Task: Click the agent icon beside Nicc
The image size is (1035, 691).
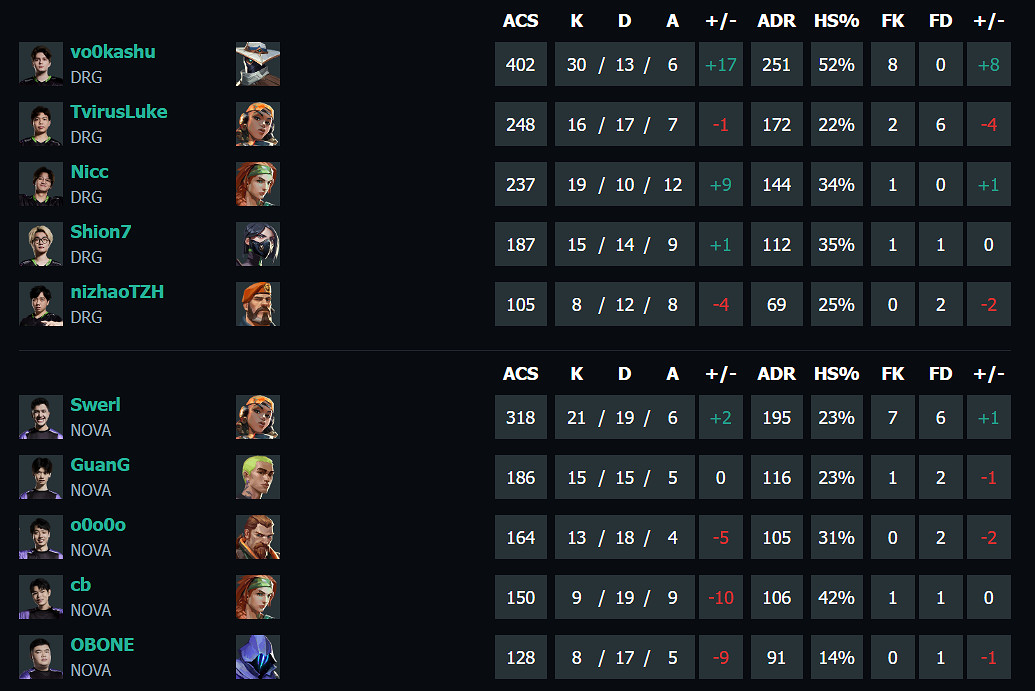Action: [x=258, y=185]
